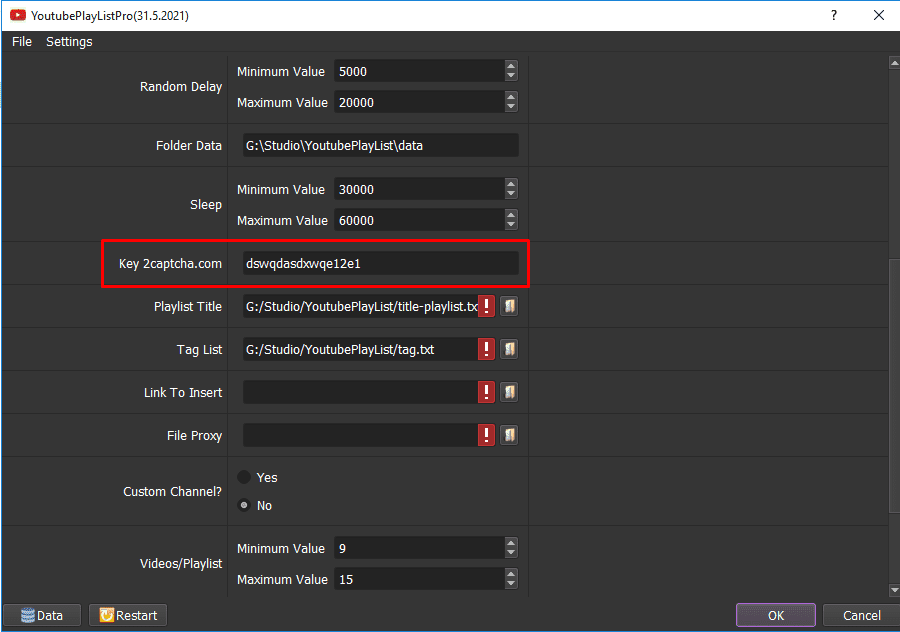Increase Videos/Playlist Minimum Value
The width and height of the screenshot is (900, 632).
tap(511, 543)
